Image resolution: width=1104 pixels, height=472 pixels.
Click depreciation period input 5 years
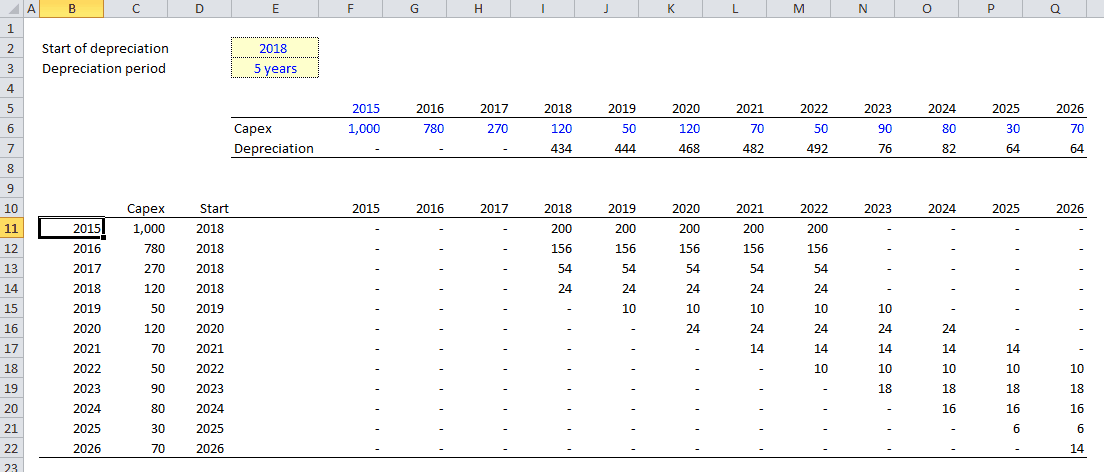pos(275,68)
